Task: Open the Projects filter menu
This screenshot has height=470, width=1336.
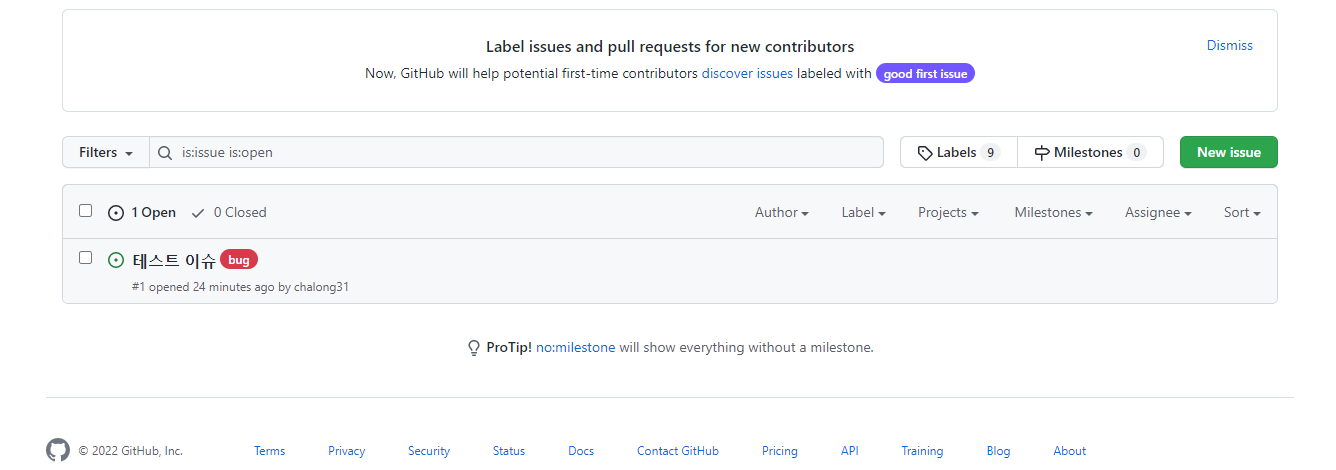Action: 948,213
